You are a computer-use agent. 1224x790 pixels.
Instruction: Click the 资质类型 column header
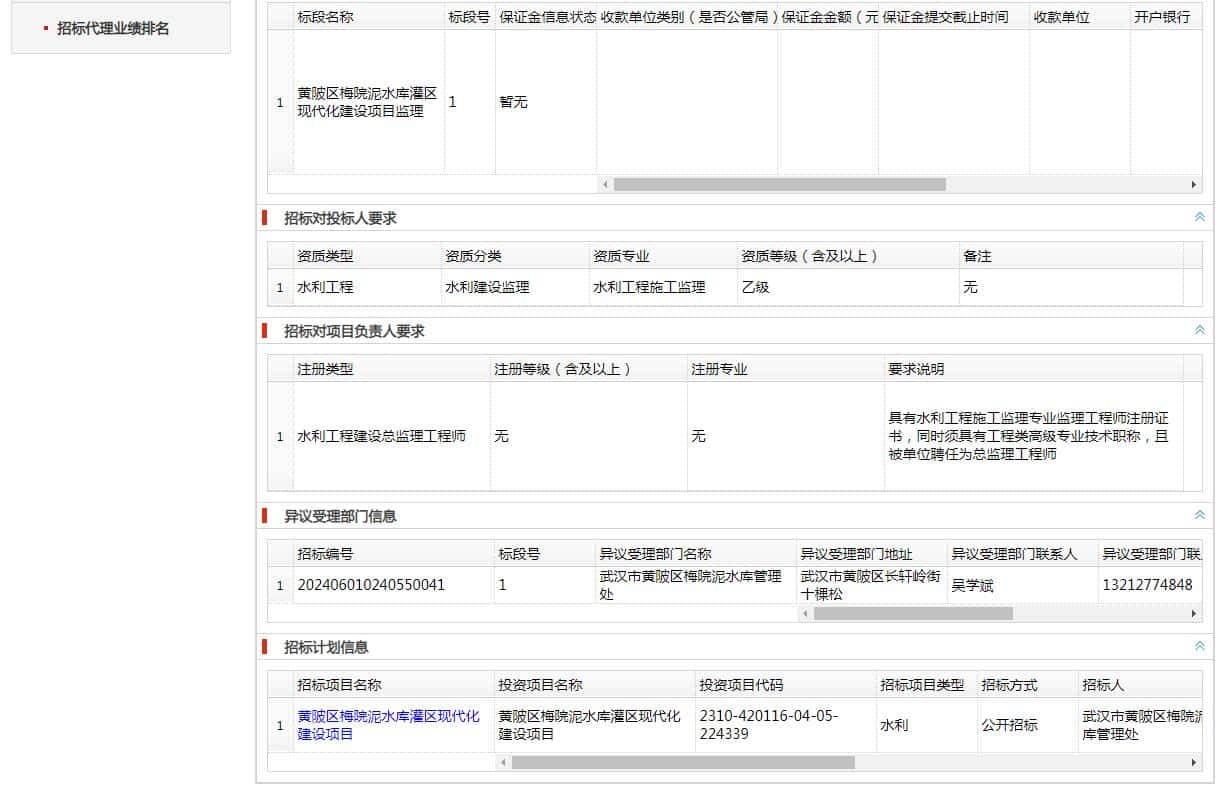click(x=325, y=256)
